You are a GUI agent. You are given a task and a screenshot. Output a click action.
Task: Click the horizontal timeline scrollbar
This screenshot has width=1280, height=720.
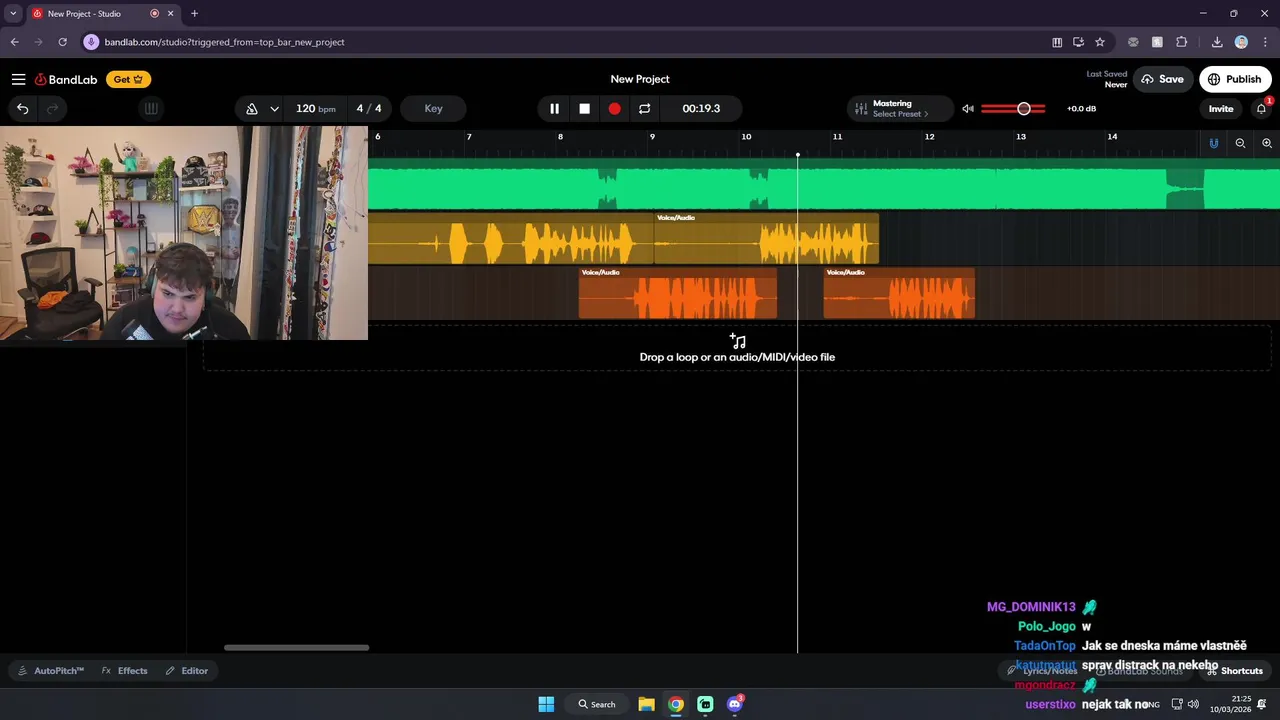point(296,647)
